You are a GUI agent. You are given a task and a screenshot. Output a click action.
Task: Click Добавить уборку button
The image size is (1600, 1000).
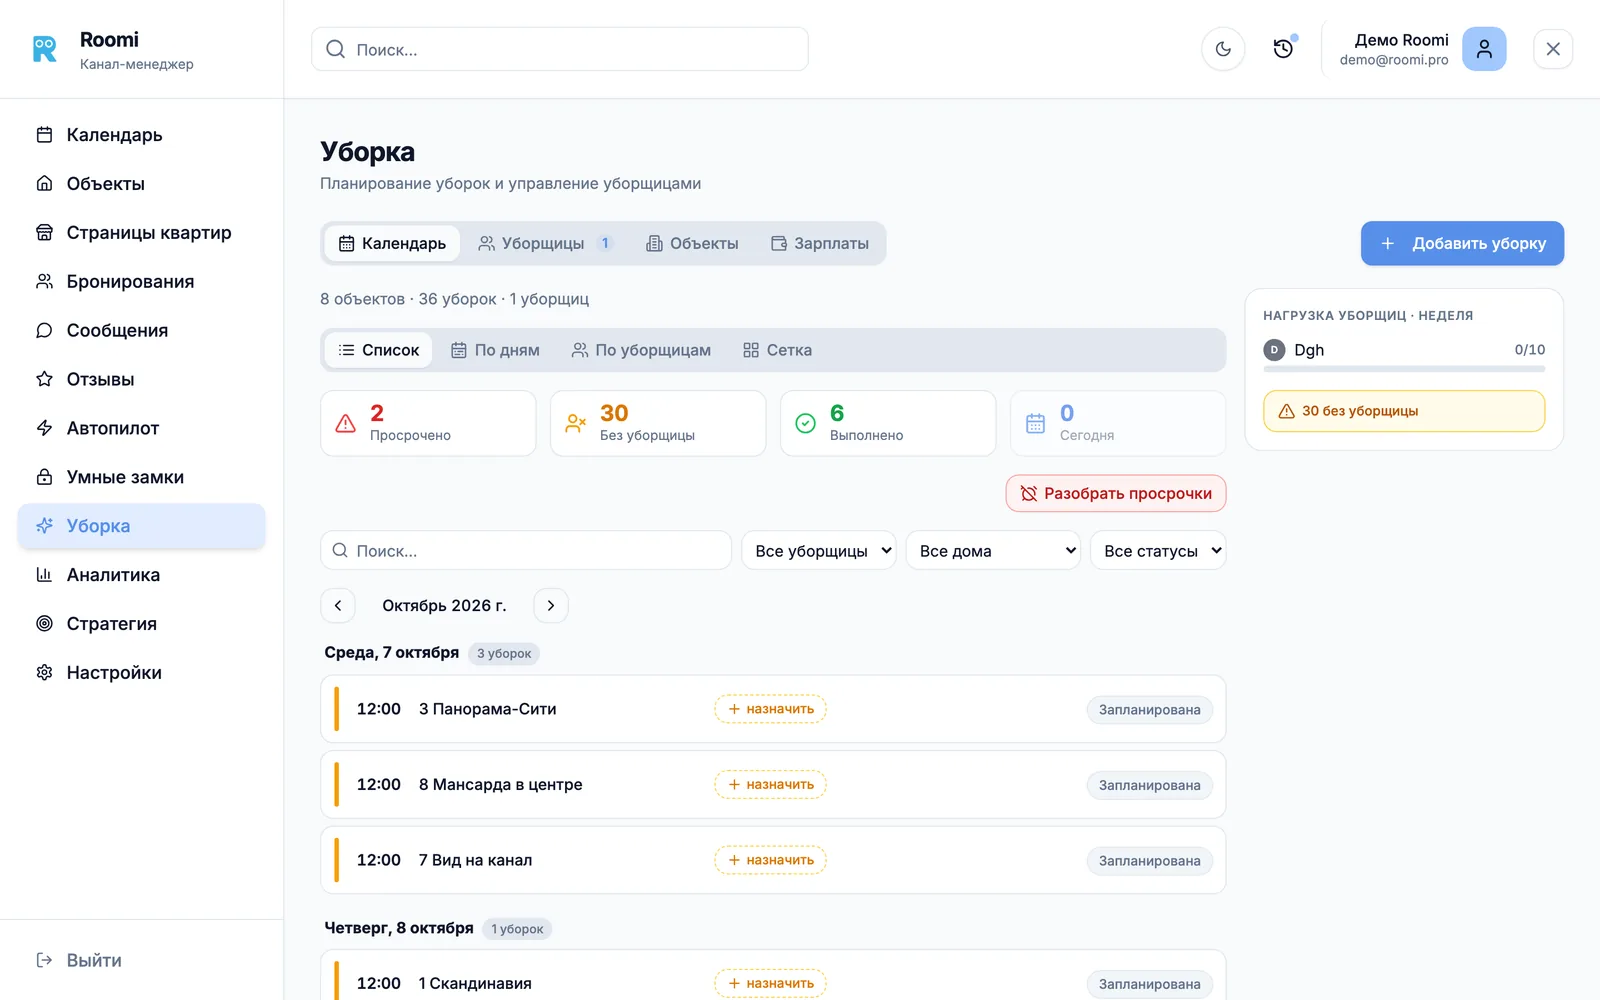click(1462, 243)
